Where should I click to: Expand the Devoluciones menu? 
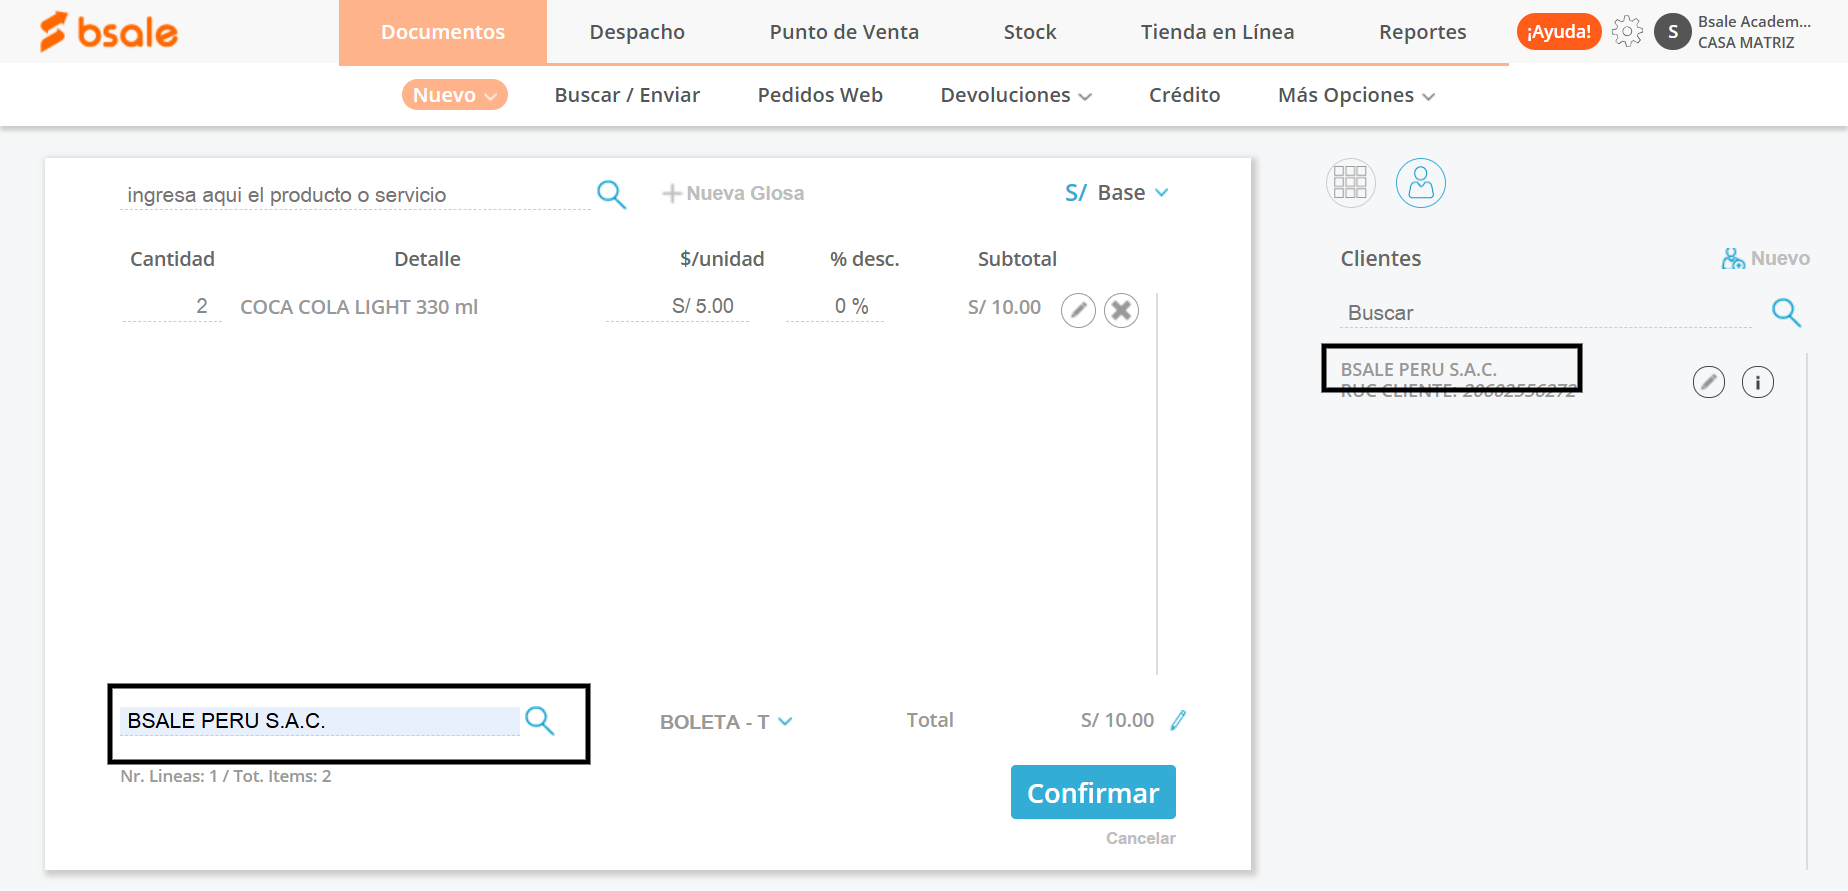tap(1016, 95)
